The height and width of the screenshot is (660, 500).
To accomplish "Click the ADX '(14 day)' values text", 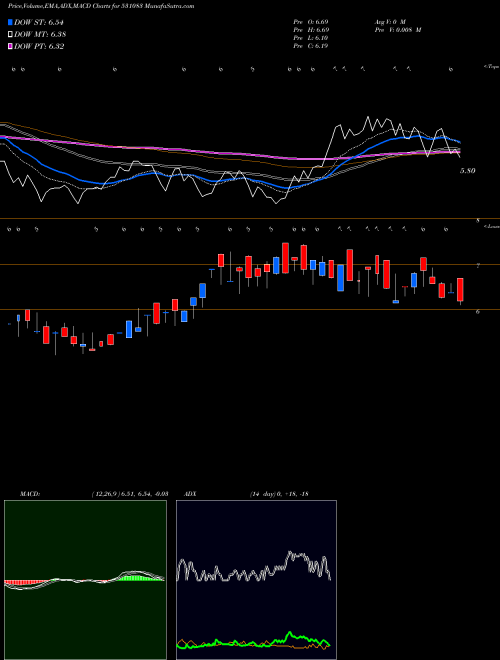I will (x=279, y=494).
